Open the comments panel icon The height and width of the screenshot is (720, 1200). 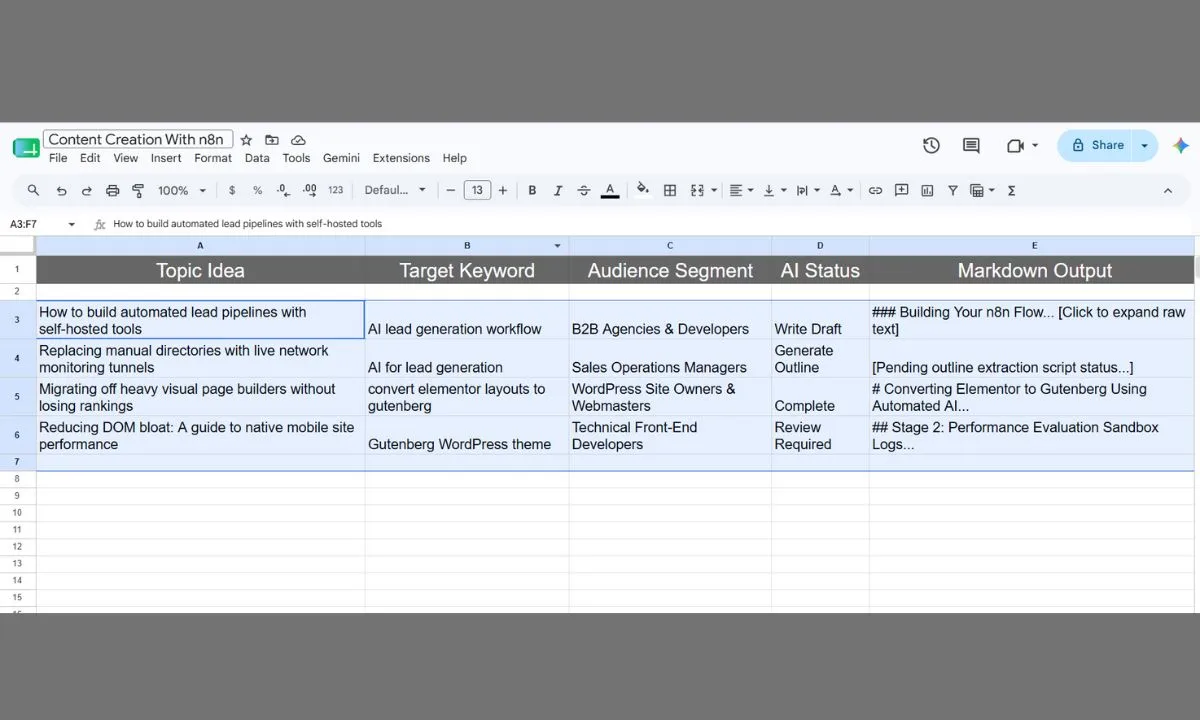pyautogui.click(x=971, y=146)
